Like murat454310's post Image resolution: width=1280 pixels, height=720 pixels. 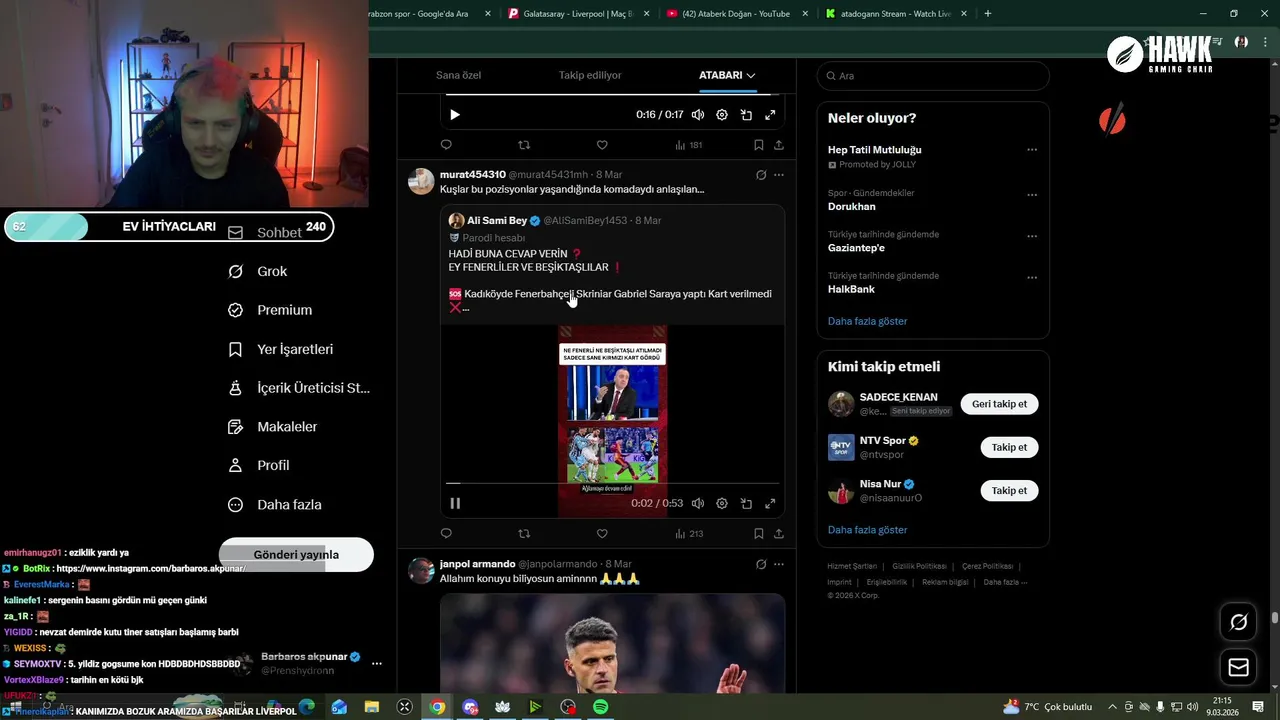[602, 534]
